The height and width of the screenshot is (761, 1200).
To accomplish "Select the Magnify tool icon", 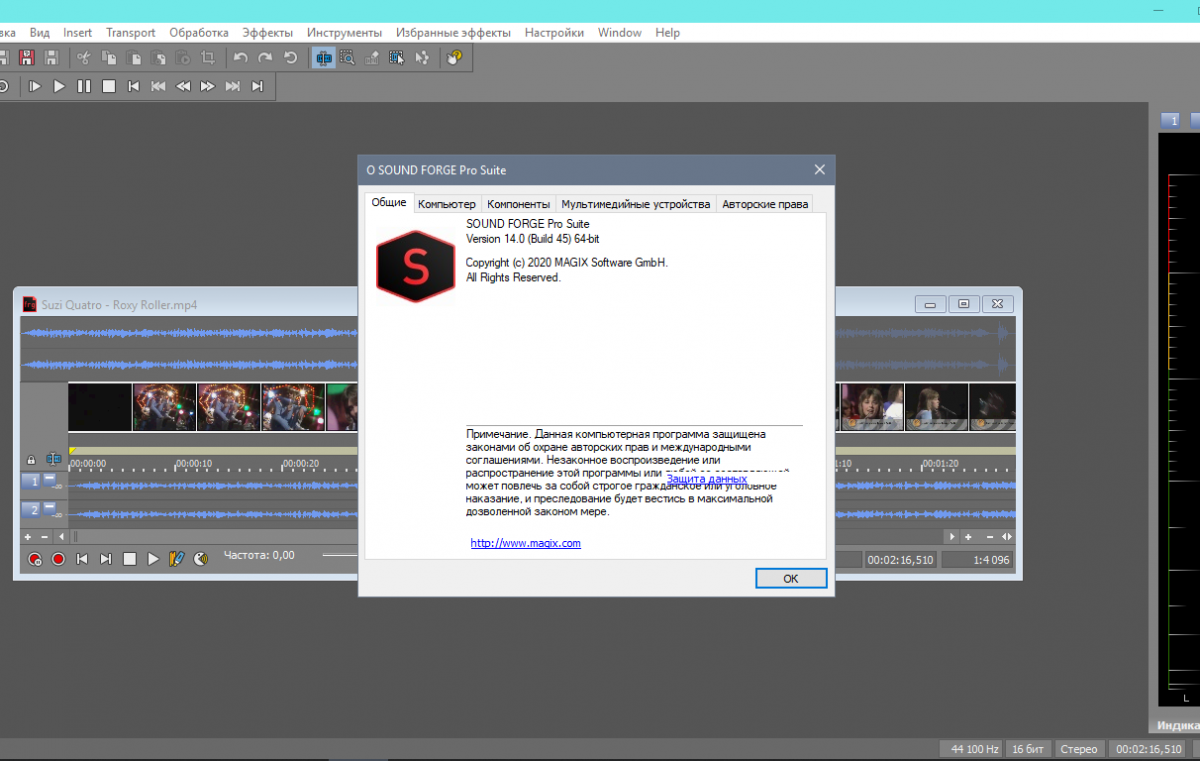I will (x=348, y=58).
